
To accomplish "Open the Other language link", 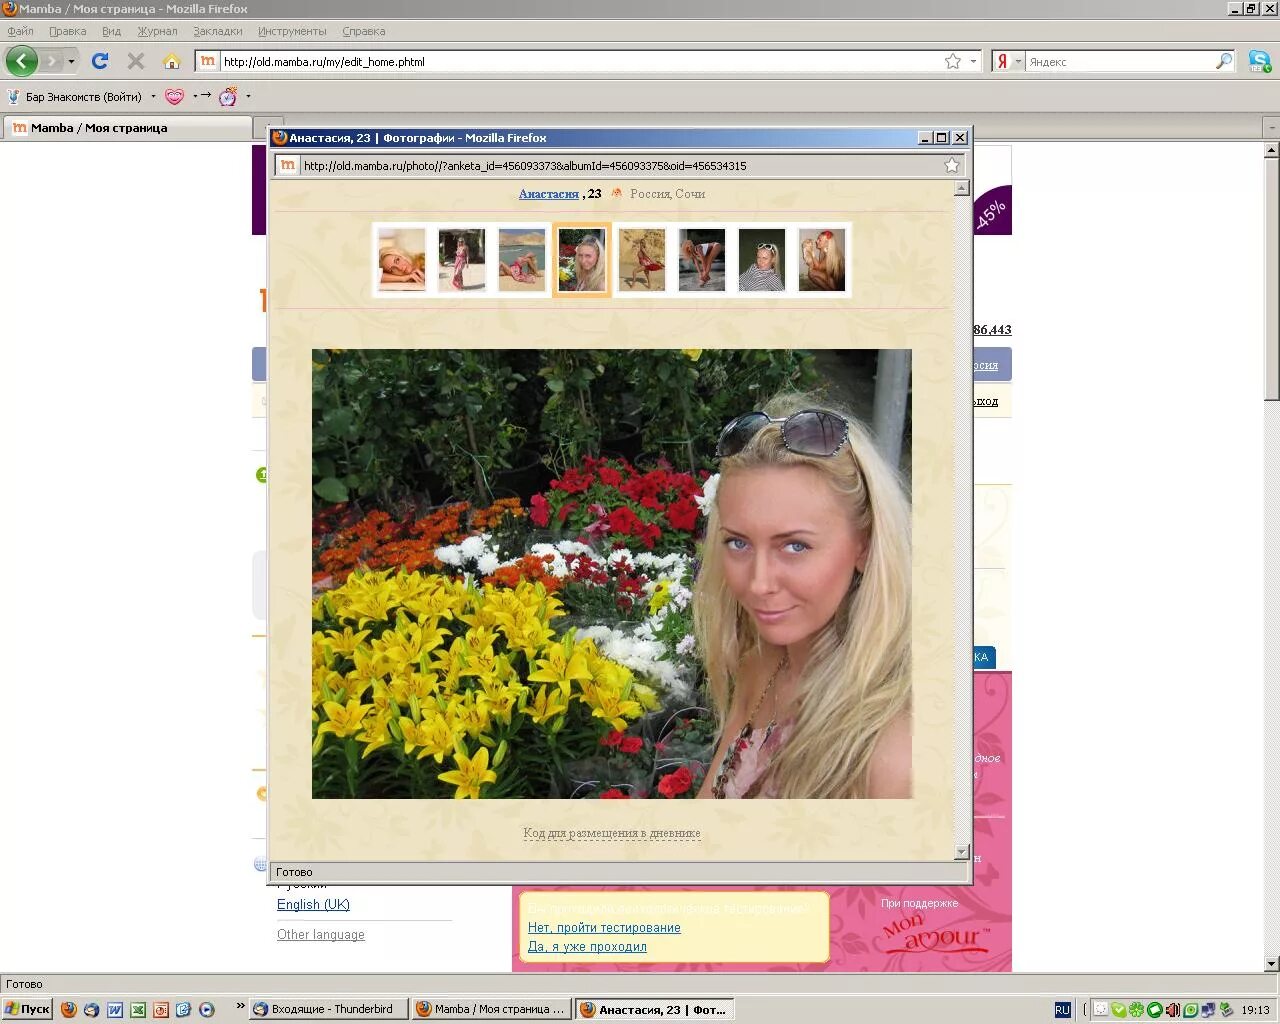I will point(321,934).
